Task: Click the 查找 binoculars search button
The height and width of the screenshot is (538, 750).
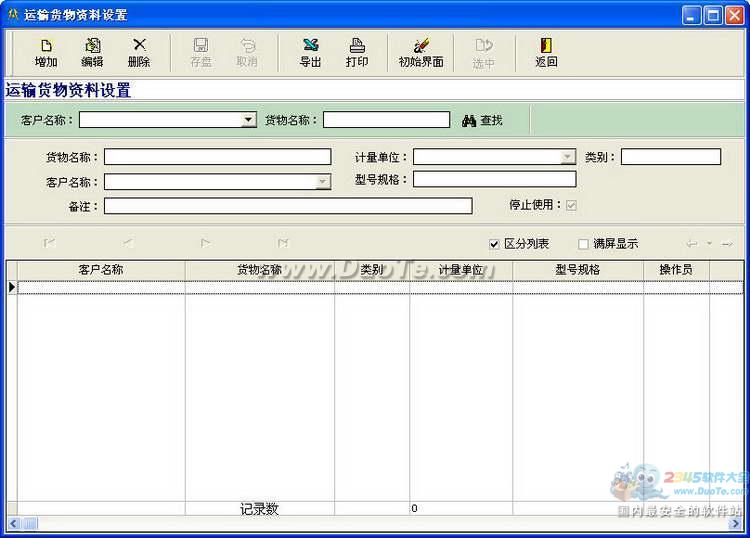Action: pos(482,120)
